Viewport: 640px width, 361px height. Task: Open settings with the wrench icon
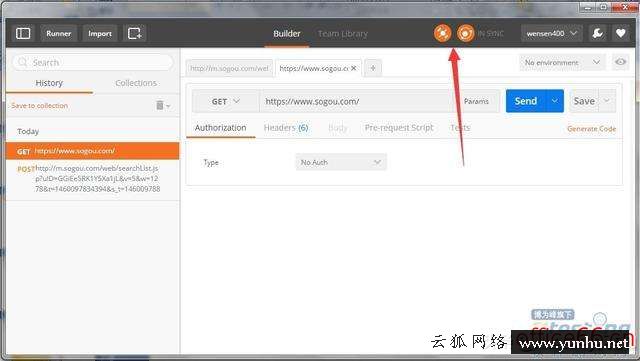(598, 33)
